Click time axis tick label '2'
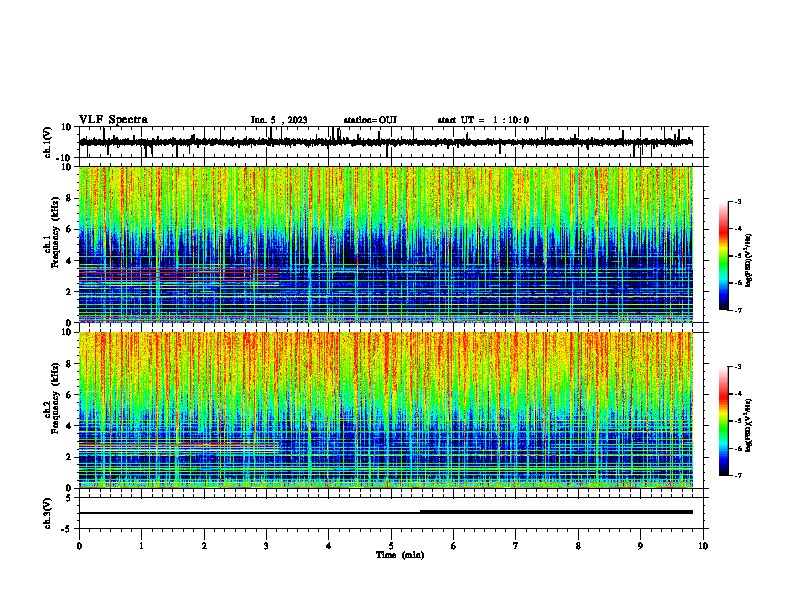The image size is (792, 612). [204, 546]
